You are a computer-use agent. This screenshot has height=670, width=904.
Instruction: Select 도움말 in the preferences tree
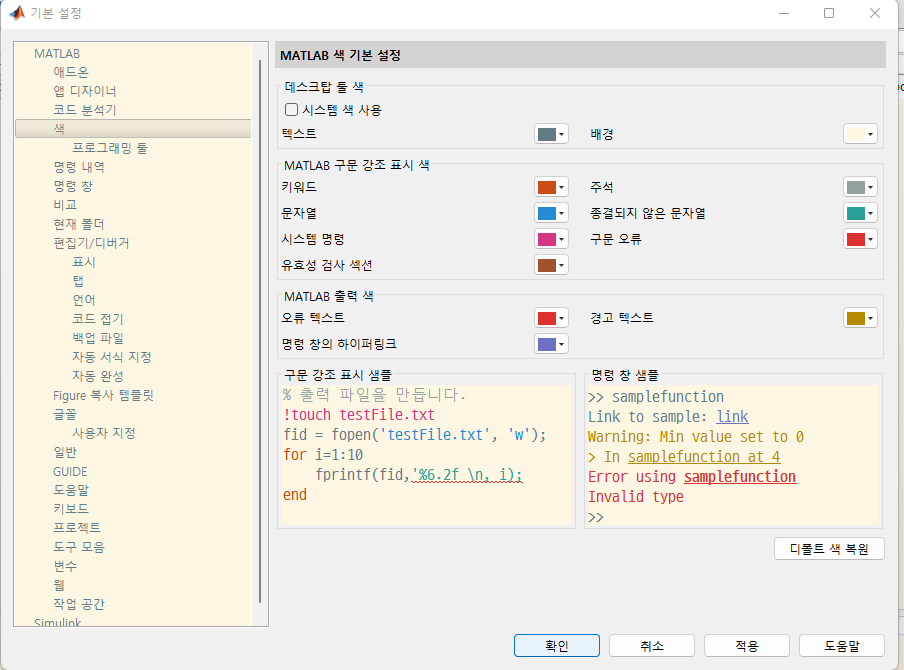point(71,490)
